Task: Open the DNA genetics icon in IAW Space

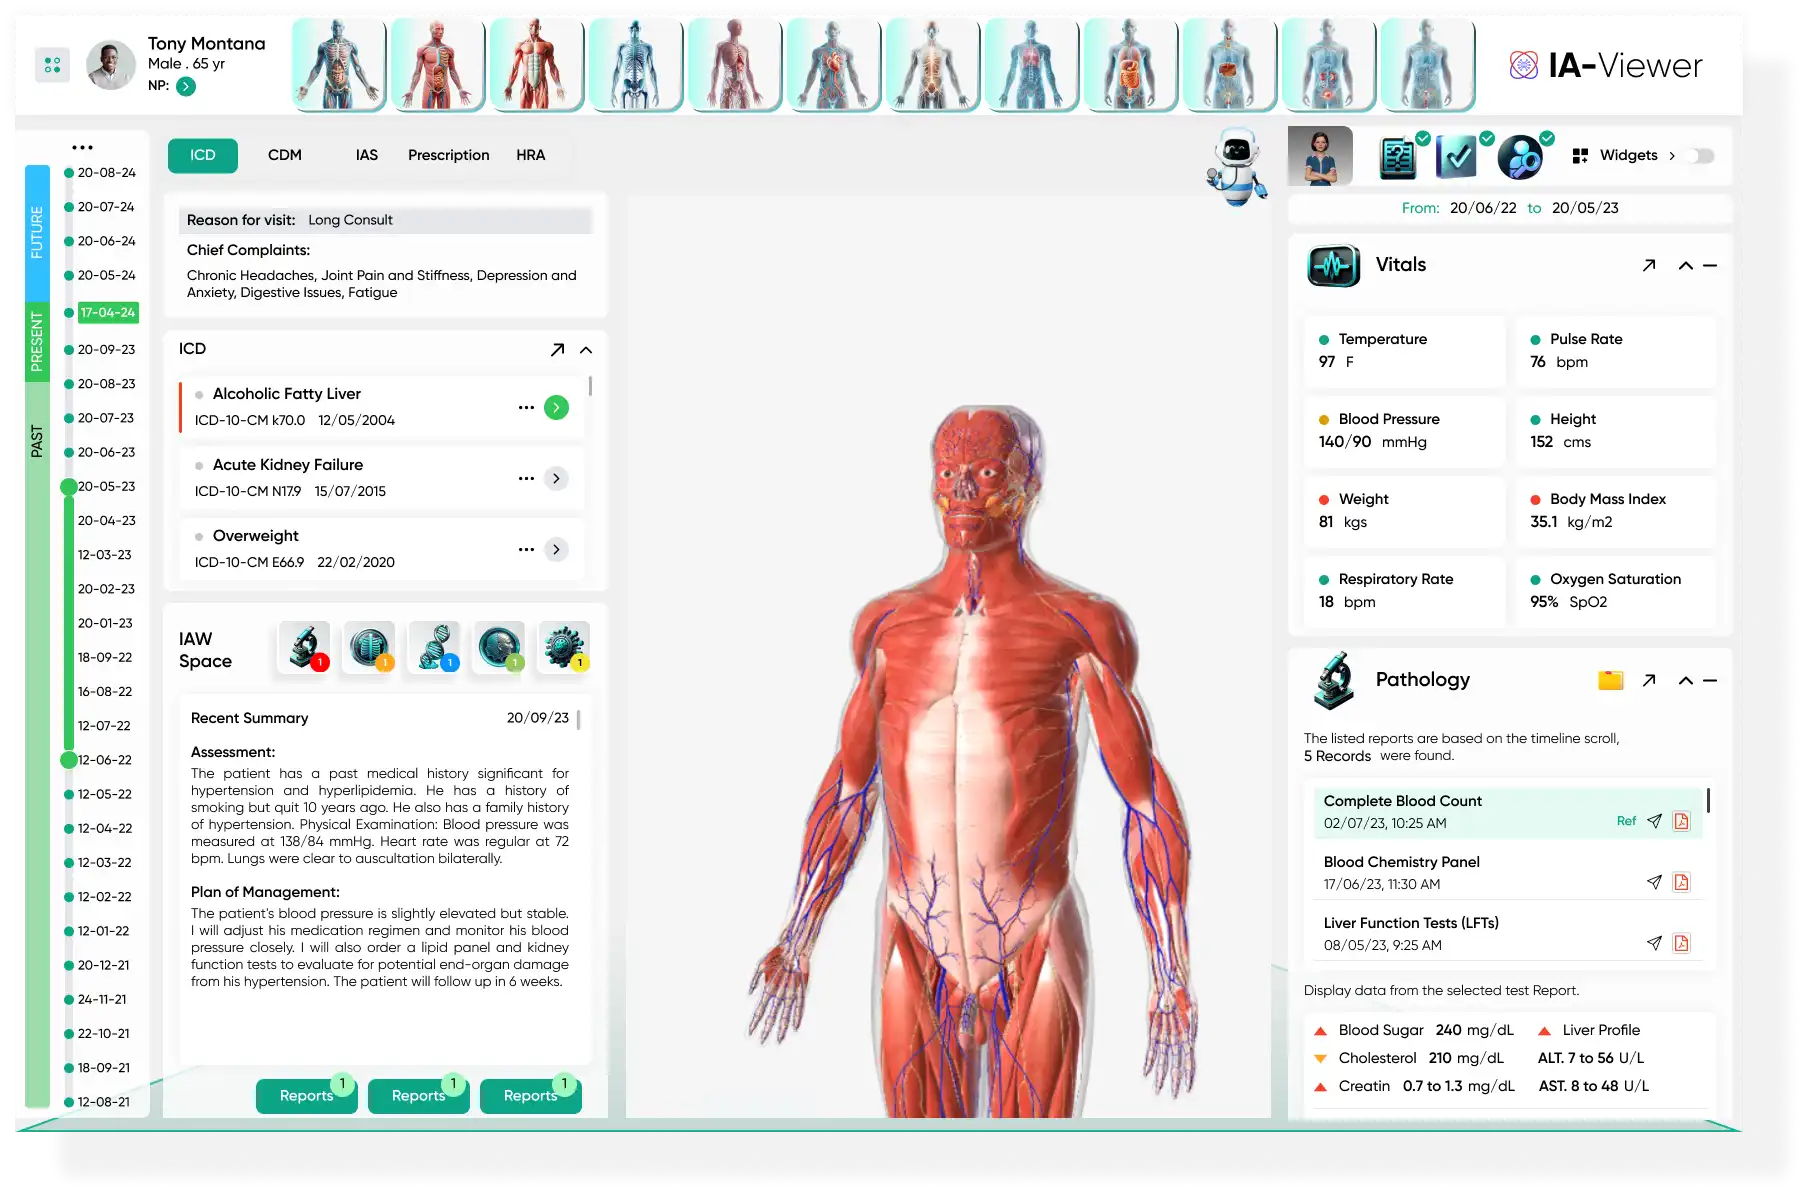Action: pos(434,646)
